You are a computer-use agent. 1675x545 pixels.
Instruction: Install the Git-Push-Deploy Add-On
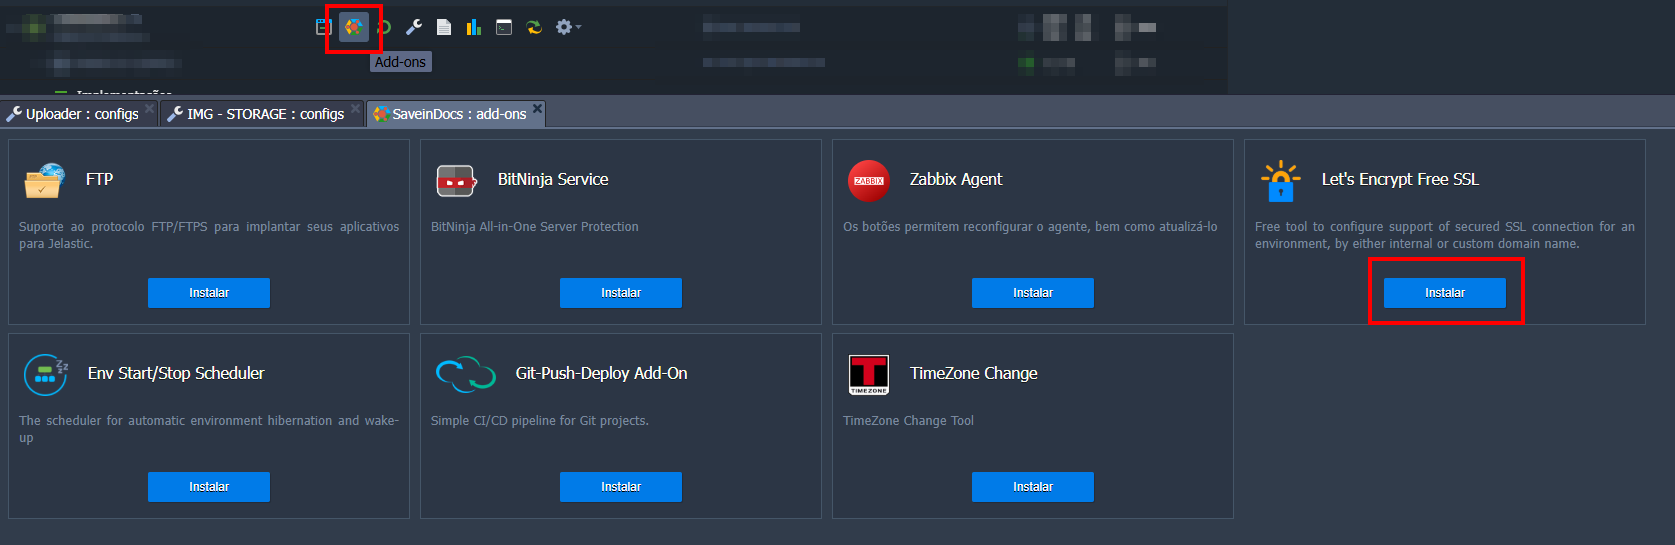[621, 487]
